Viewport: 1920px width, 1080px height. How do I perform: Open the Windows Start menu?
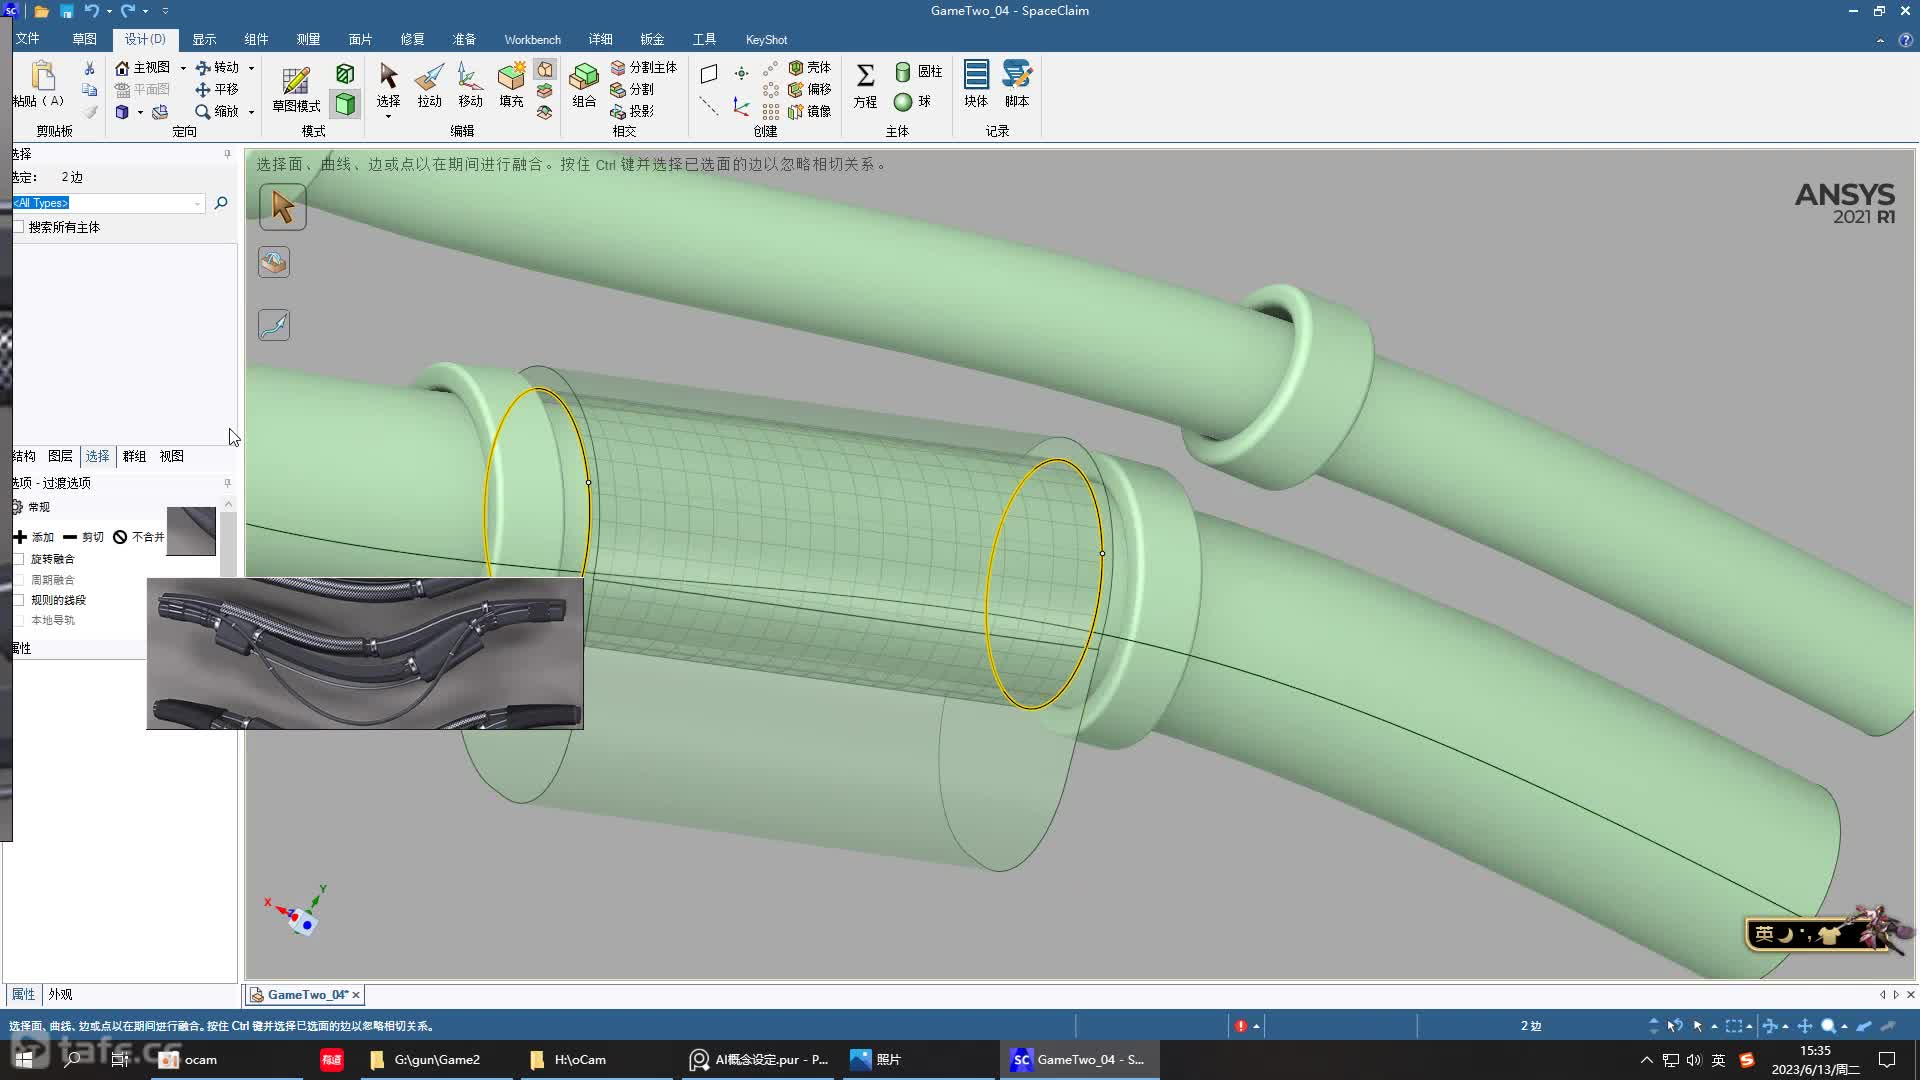coord(24,1059)
